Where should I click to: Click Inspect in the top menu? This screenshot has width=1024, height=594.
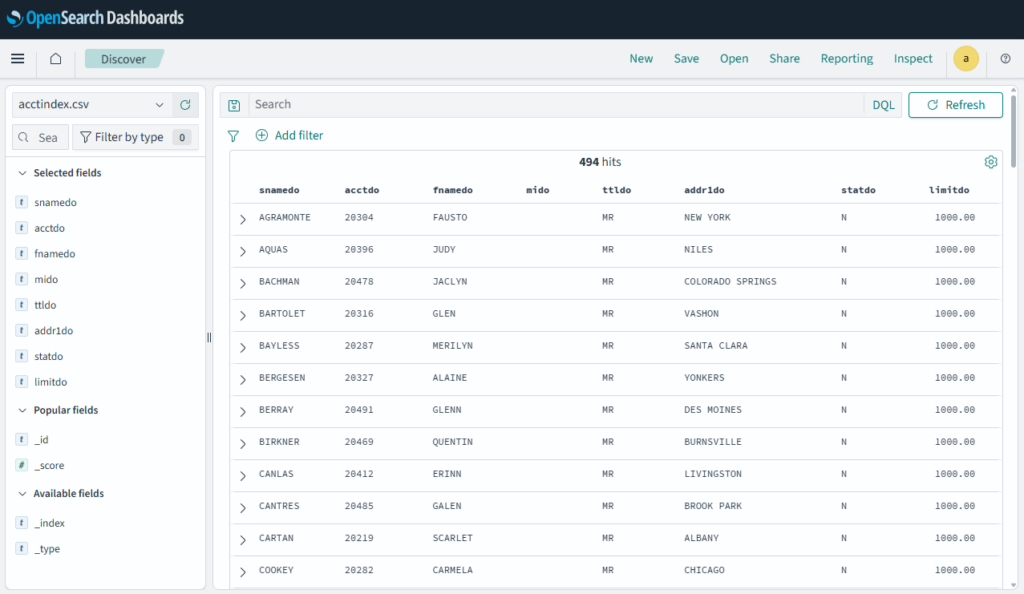913,59
